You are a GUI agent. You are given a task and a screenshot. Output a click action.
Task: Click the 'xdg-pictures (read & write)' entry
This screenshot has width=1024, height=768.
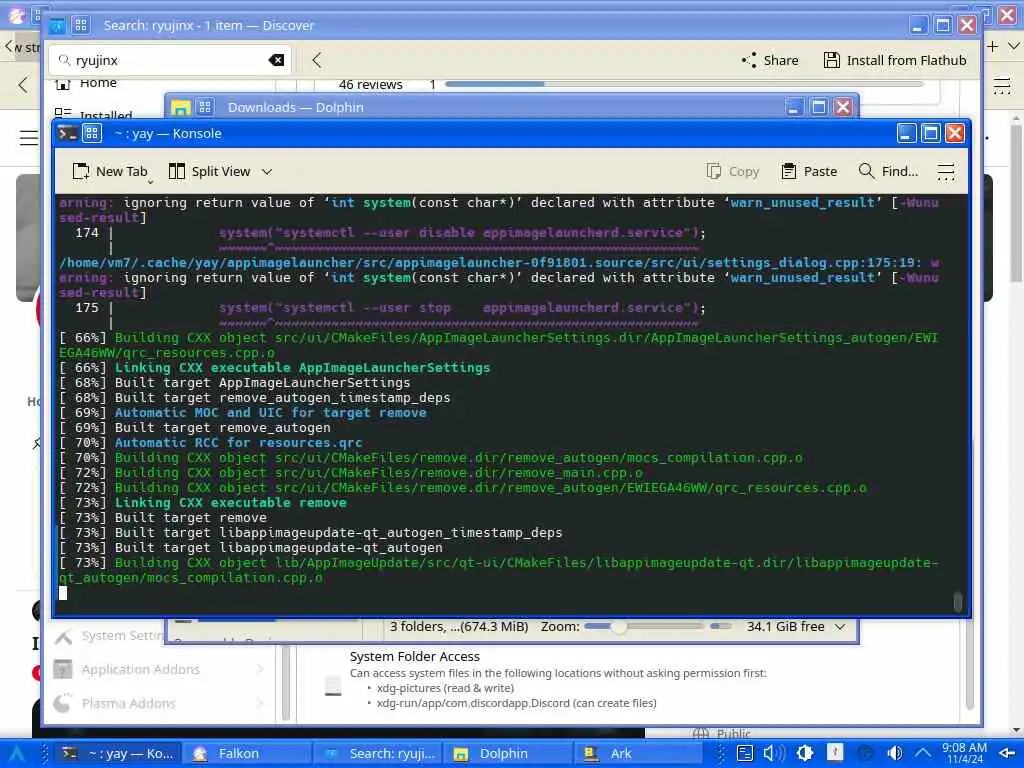tap(445, 688)
